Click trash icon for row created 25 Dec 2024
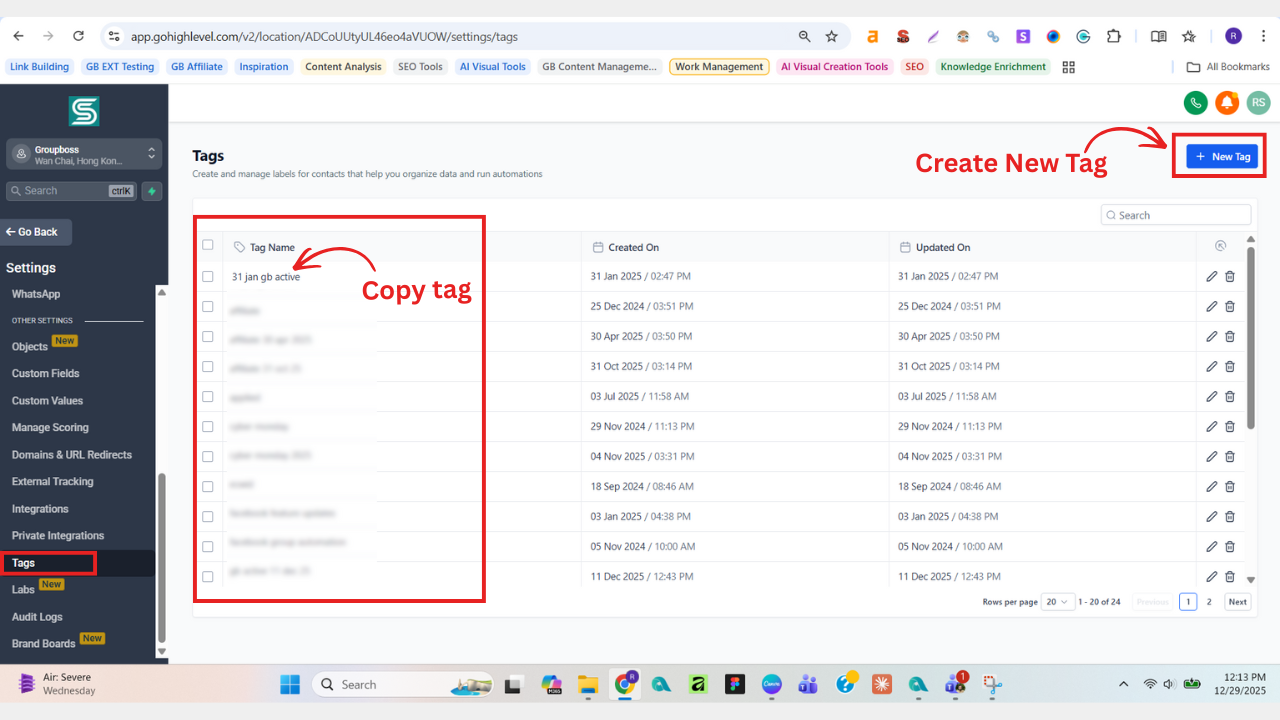 click(x=1230, y=307)
